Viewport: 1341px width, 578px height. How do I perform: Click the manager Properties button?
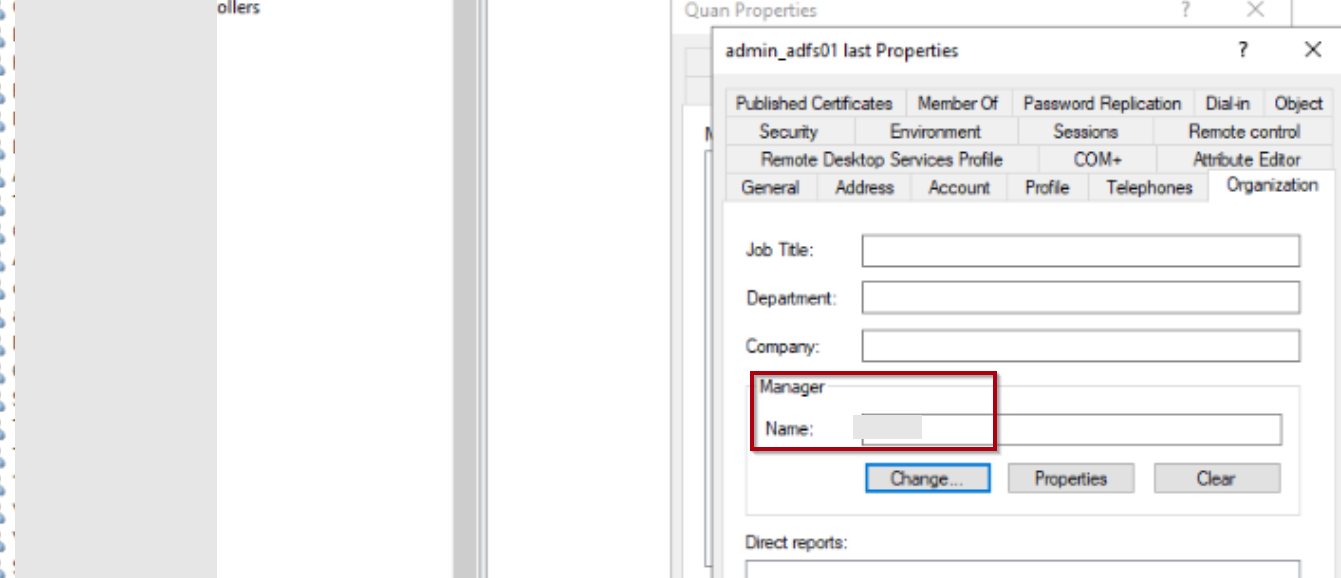click(x=1070, y=478)
